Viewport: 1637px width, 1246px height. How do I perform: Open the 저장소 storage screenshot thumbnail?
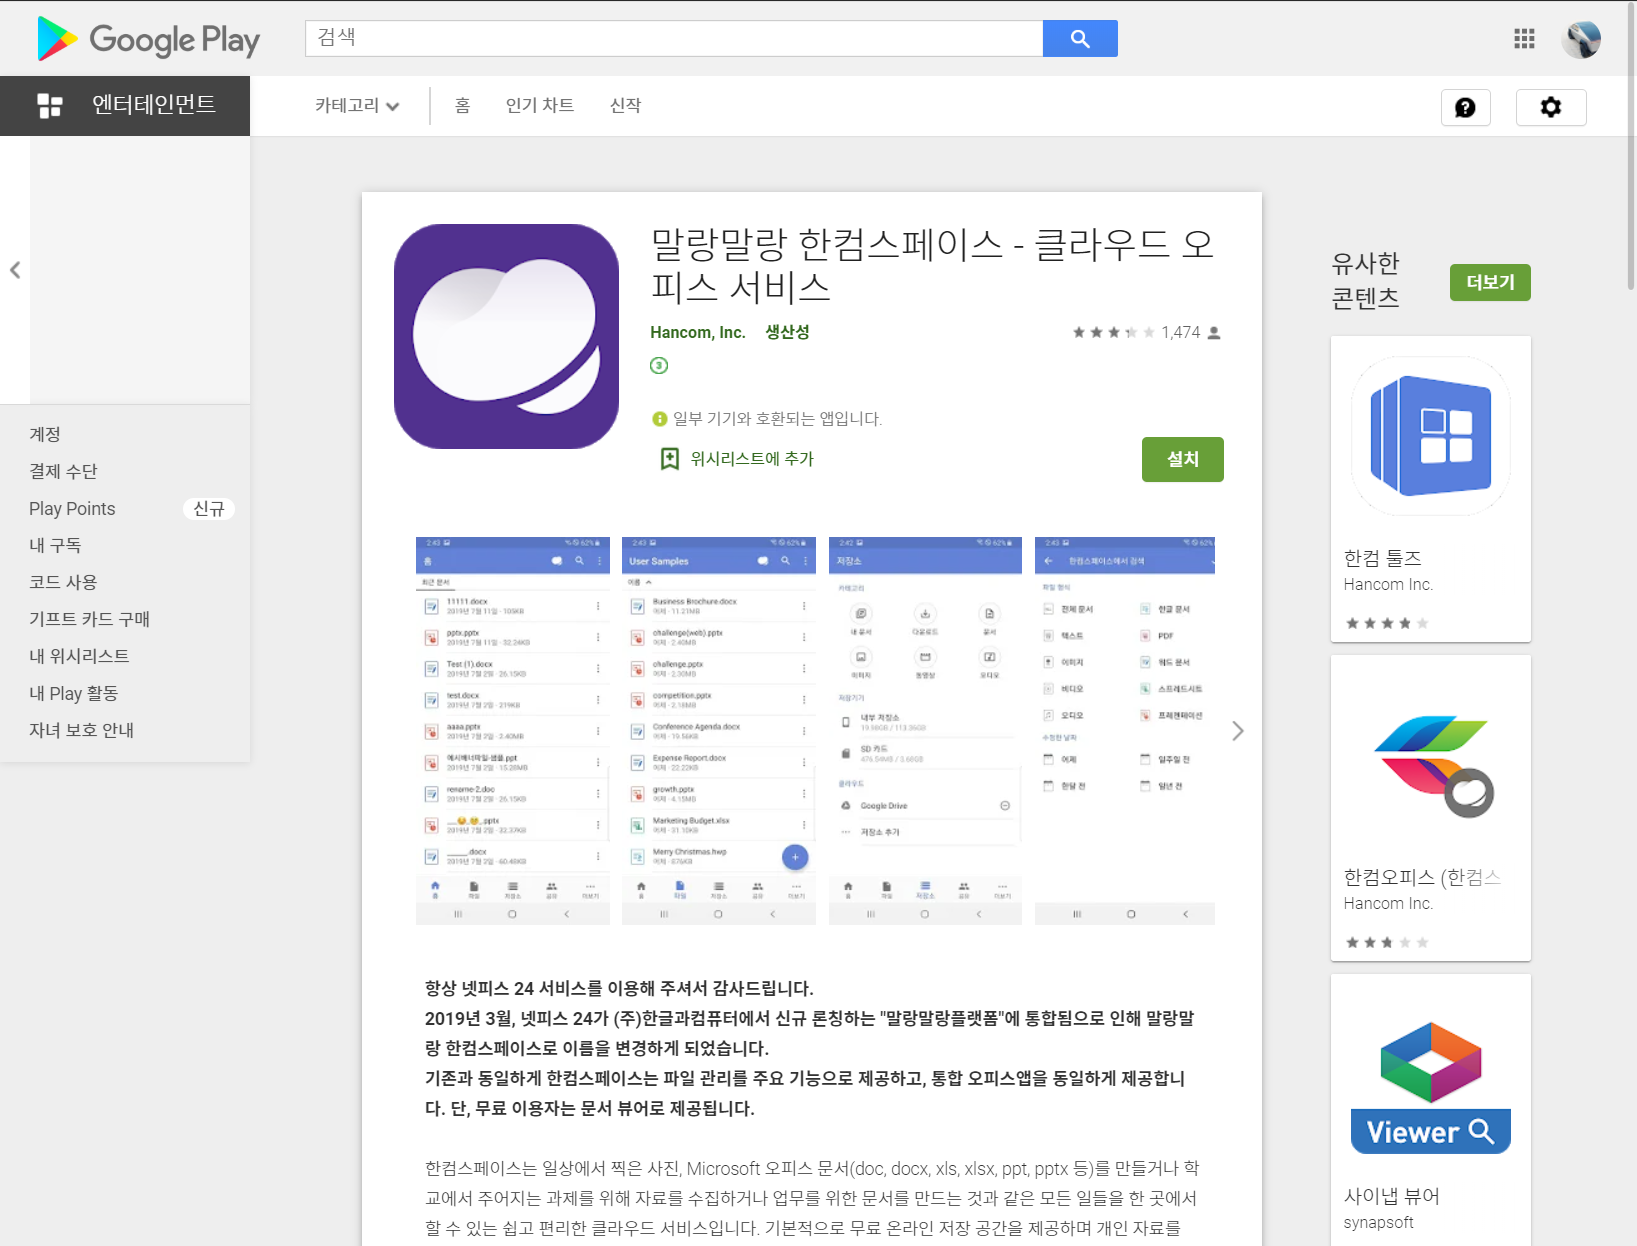pos(926,731)
